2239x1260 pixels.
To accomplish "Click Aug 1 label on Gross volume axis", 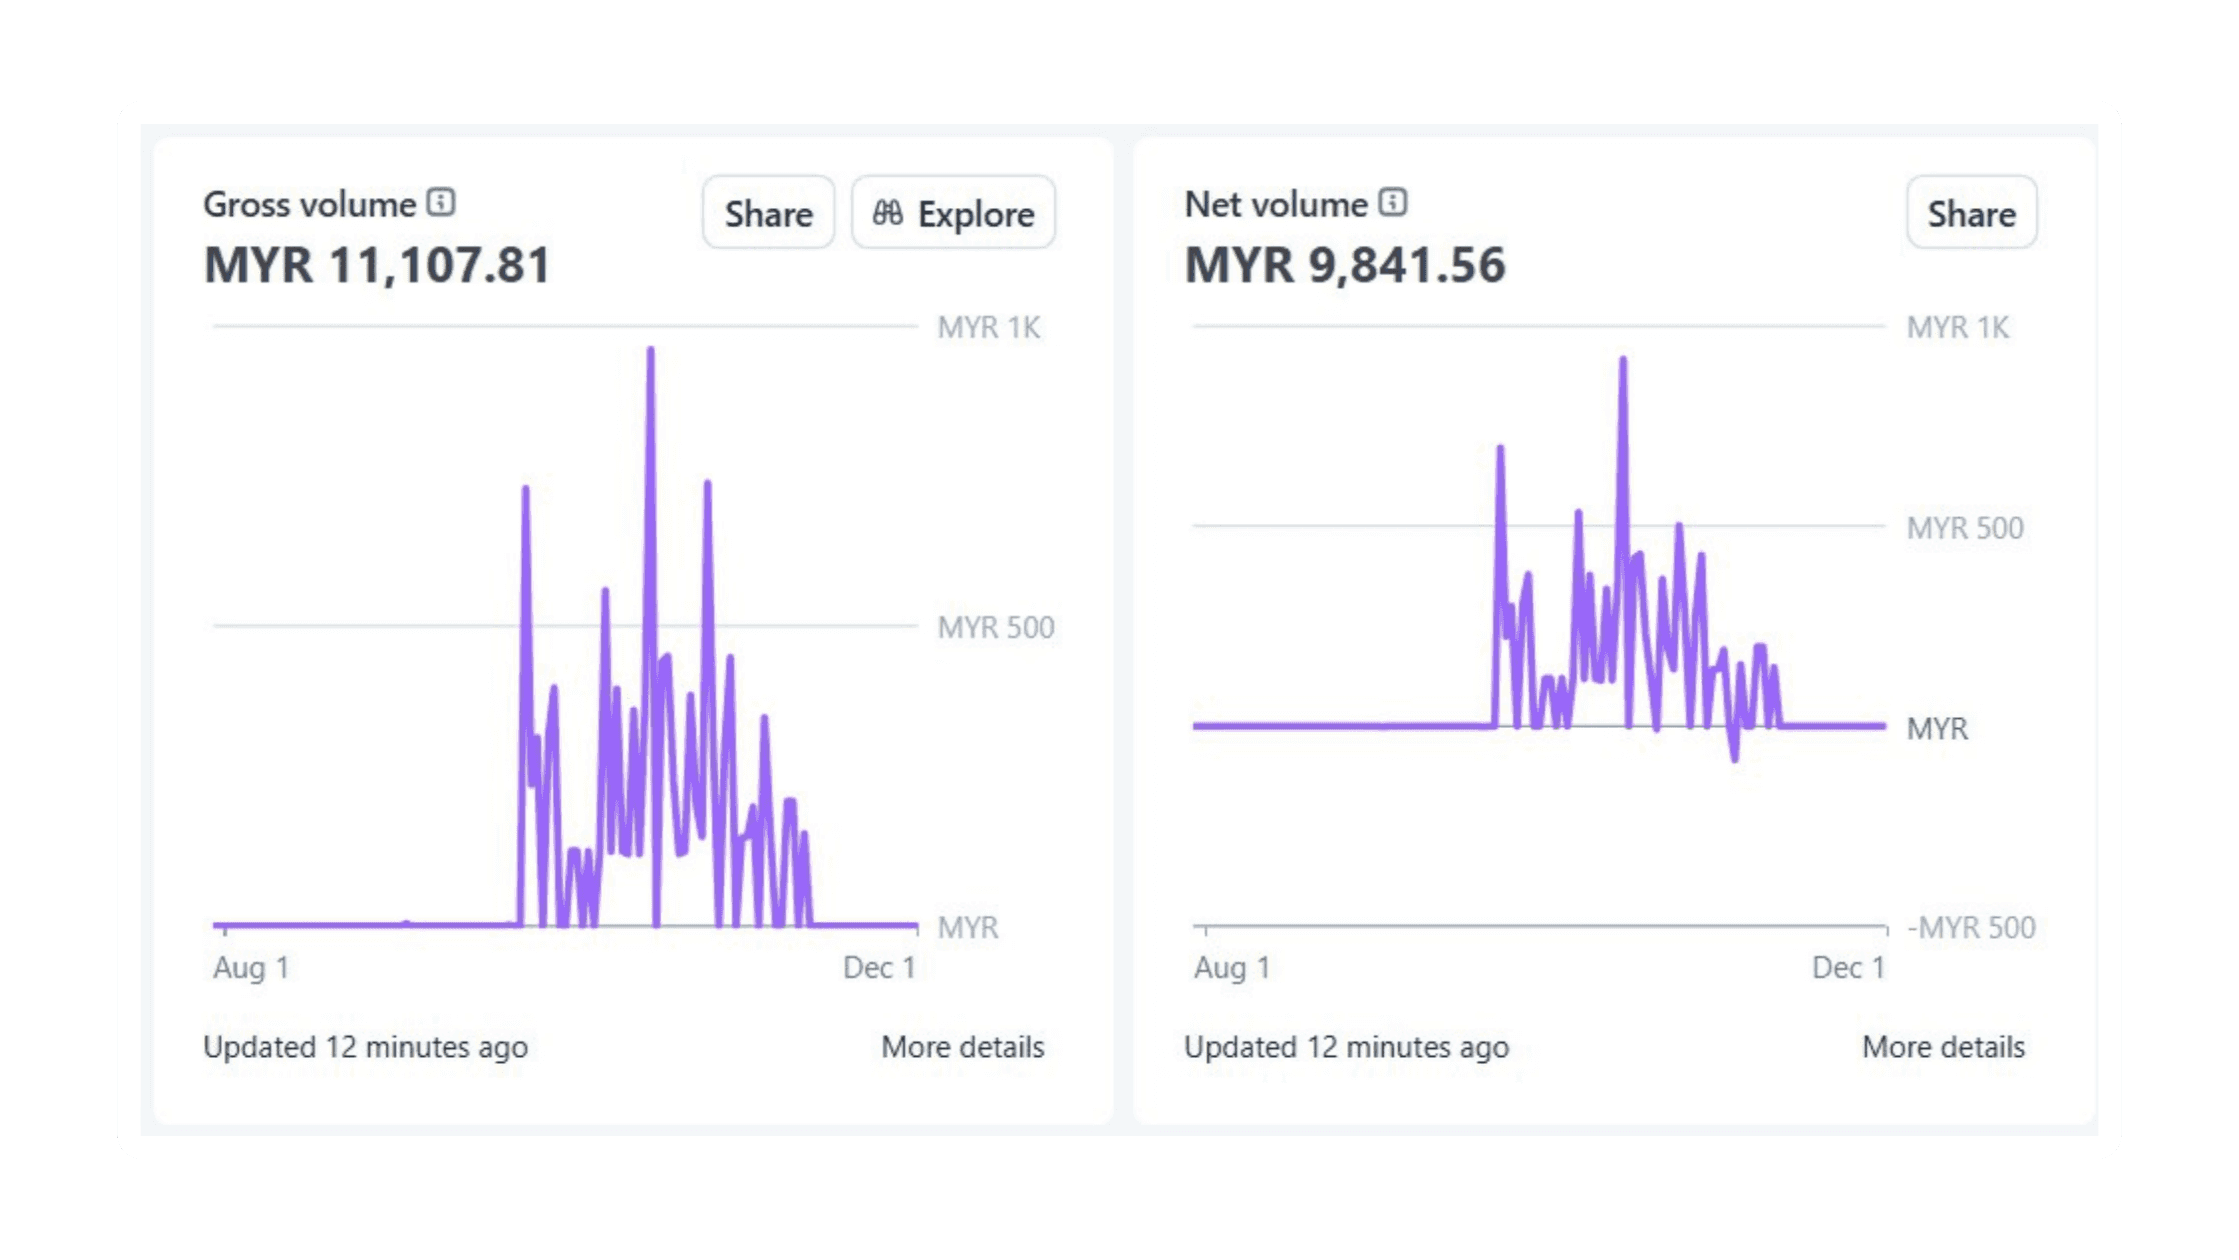I will click(x=251, y=967).
